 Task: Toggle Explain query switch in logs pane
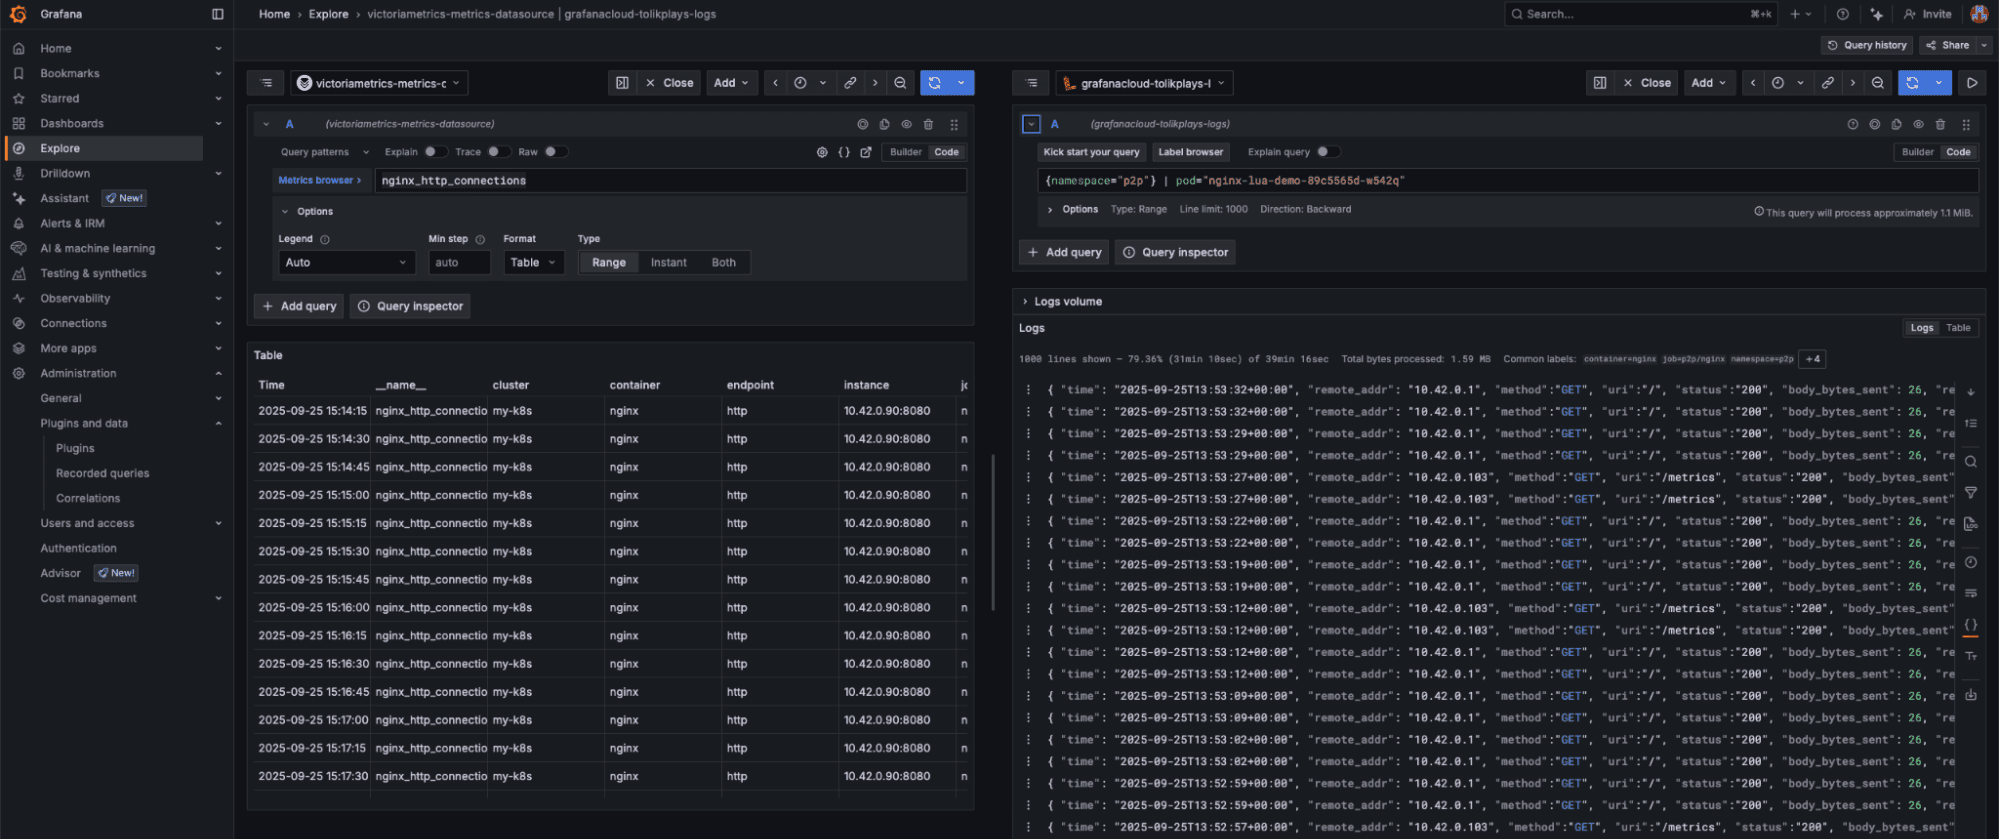click(1327, 152)
